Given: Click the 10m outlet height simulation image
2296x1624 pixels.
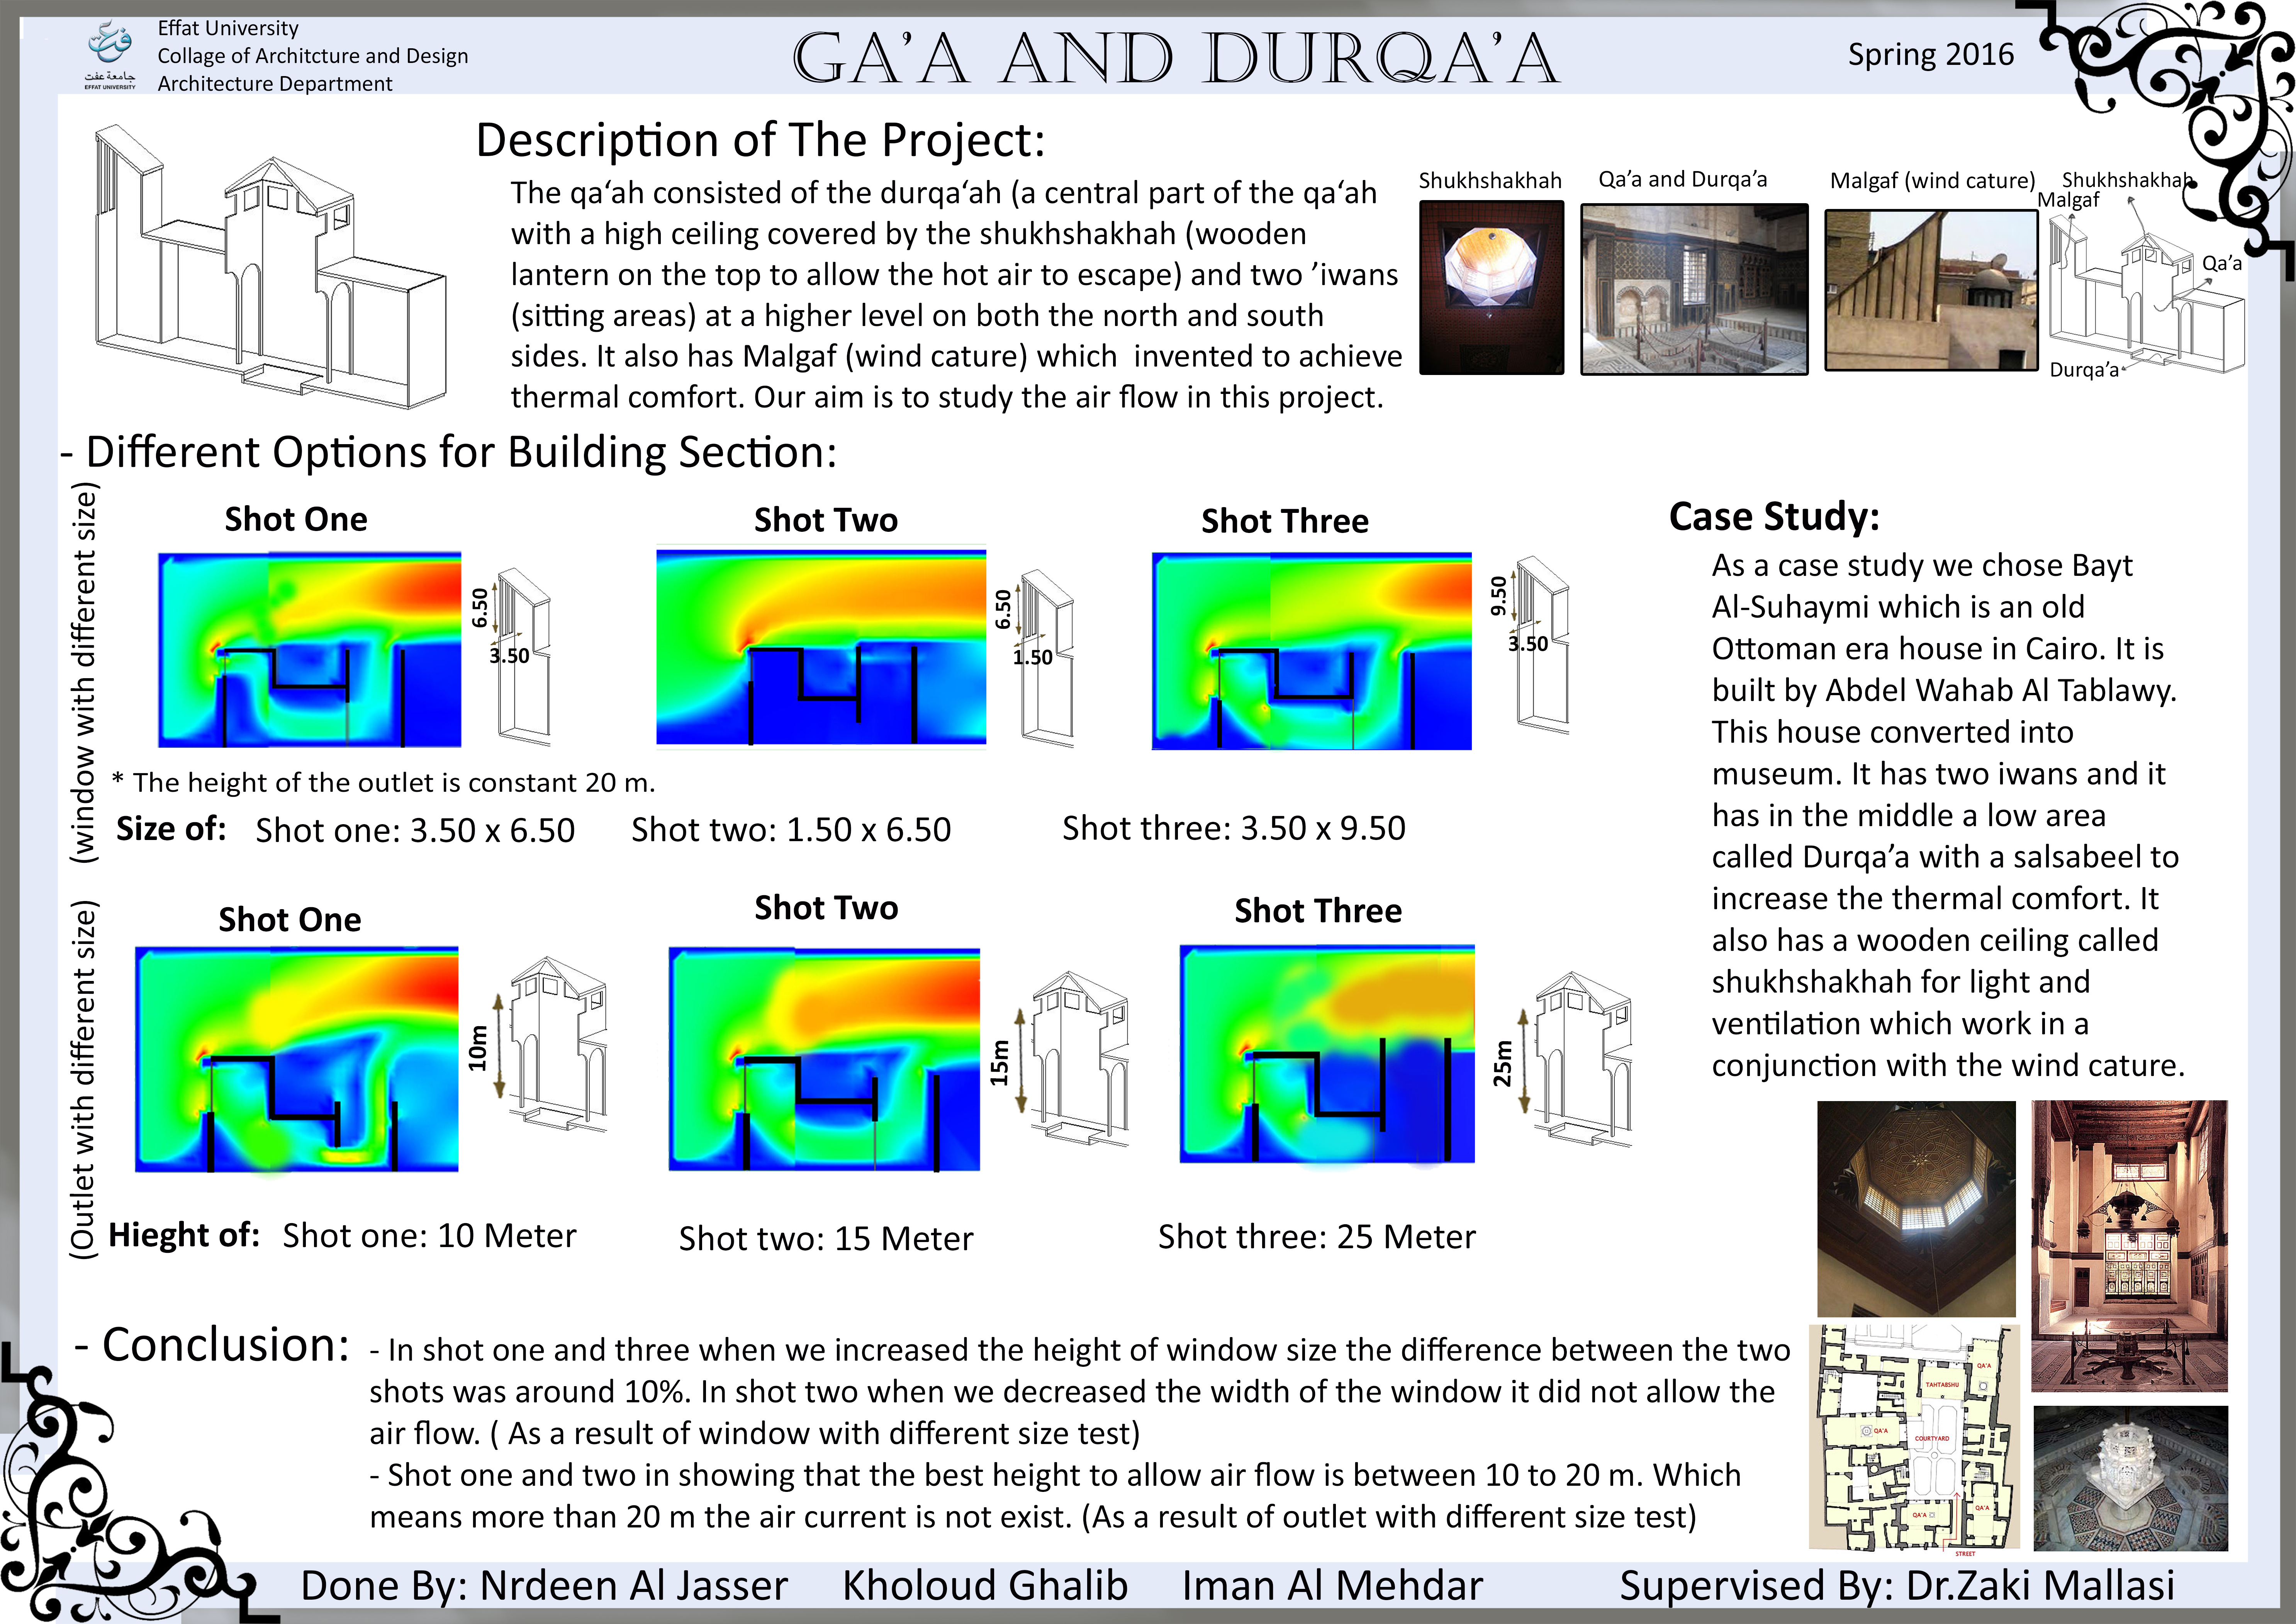Looking at the screenshot, I should [x=297, y=1059].
